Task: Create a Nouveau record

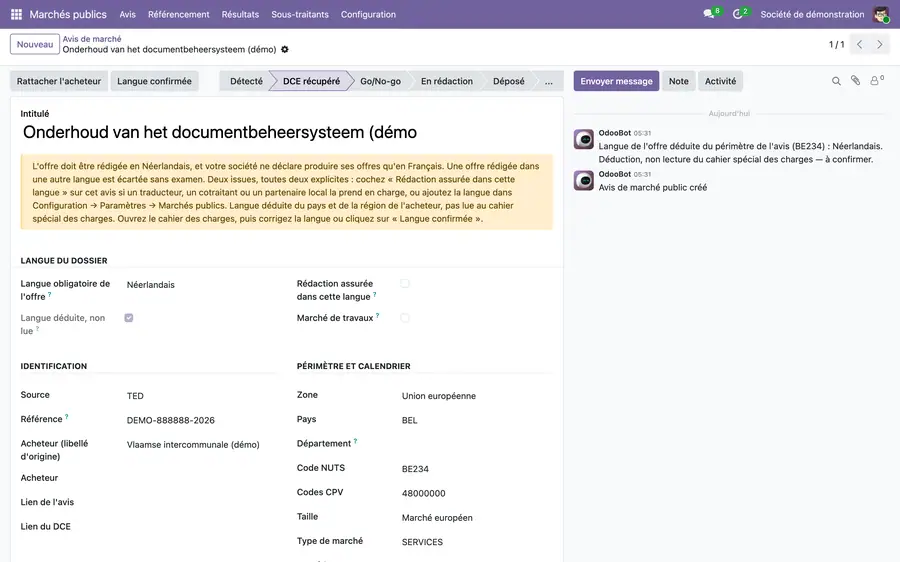Action: point(35,44)
